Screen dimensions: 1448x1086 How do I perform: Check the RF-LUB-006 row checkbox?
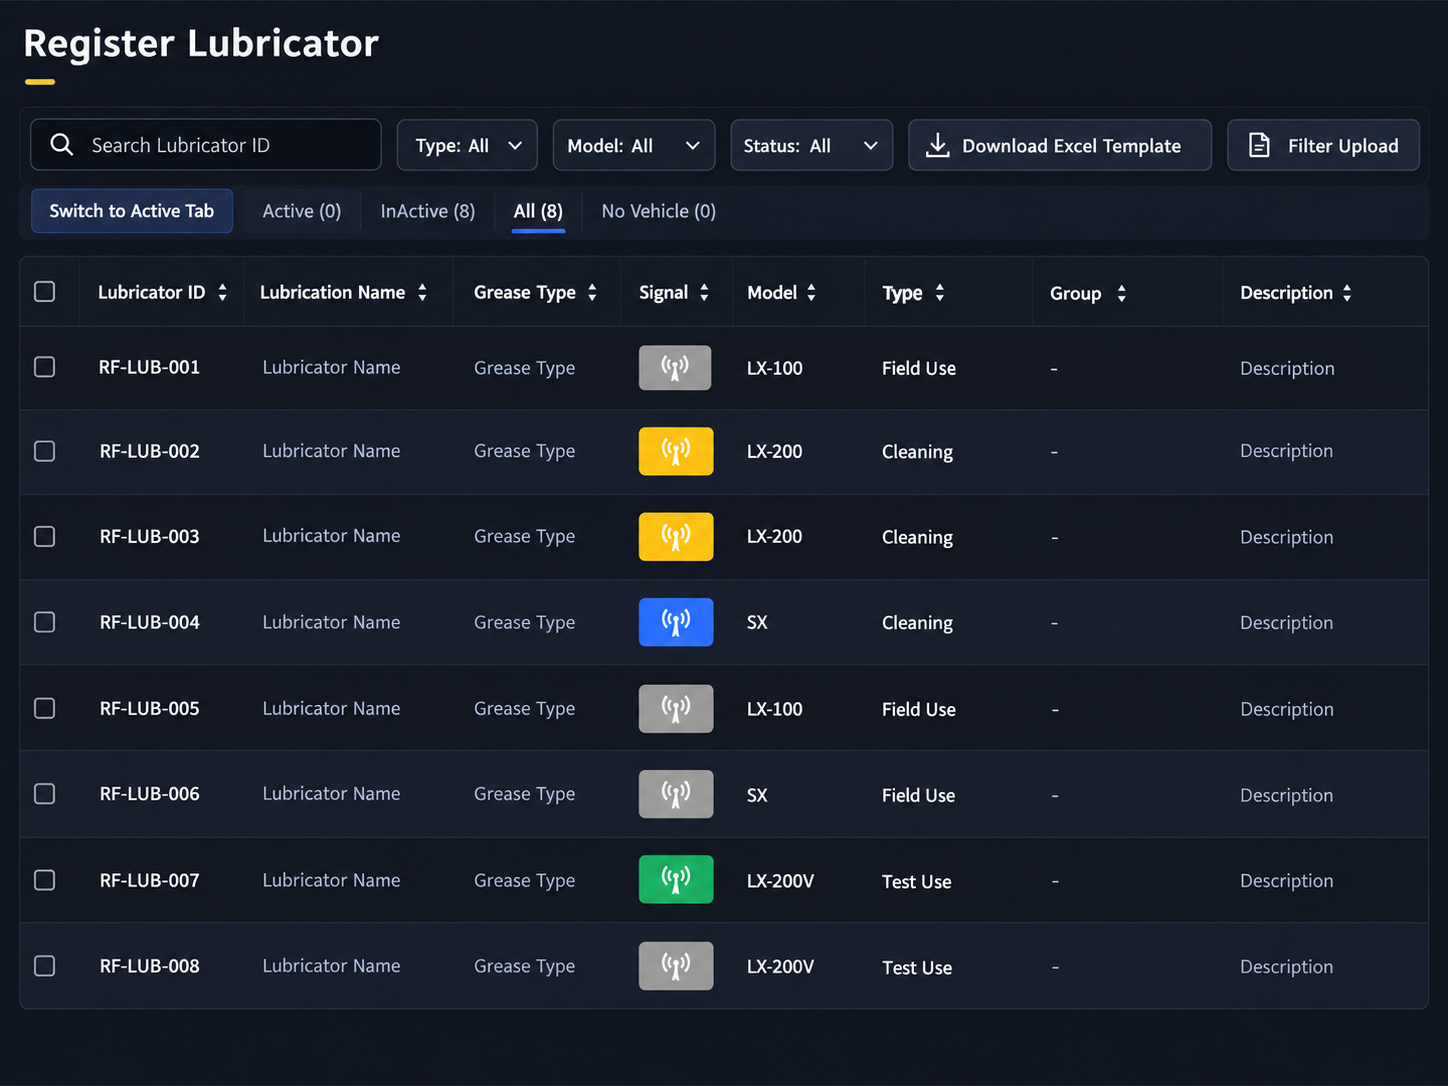pos(45,794)
